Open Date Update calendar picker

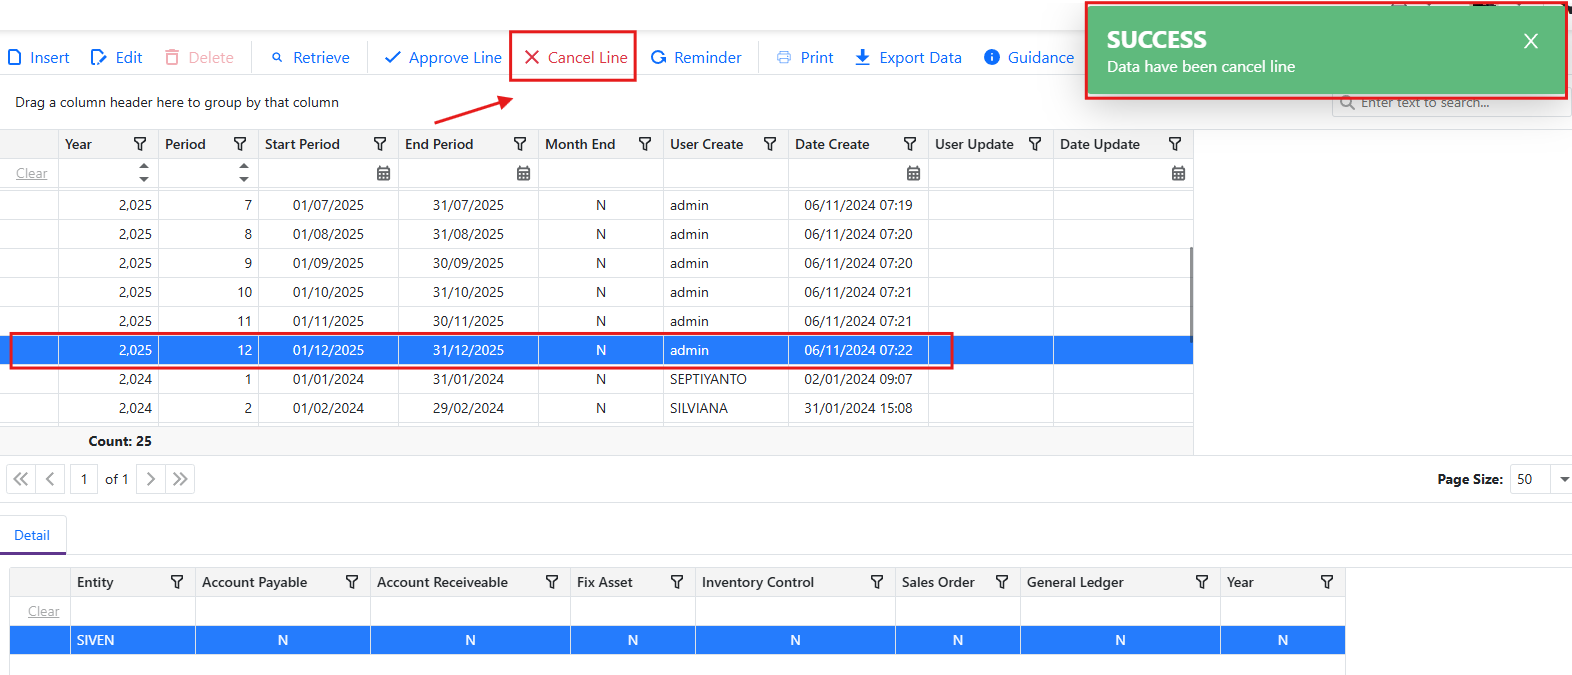click(1178, 173)
